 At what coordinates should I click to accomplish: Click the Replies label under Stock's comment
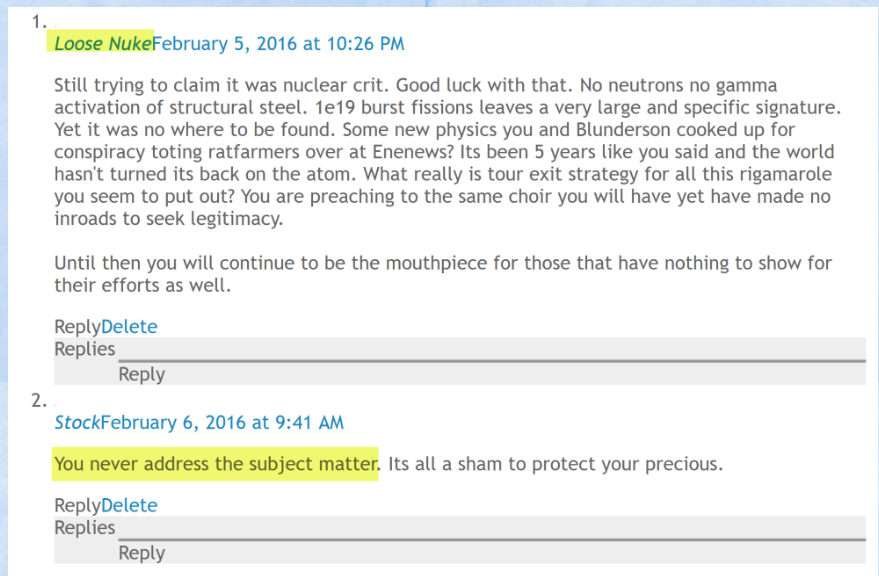click(x=85, y=528)
